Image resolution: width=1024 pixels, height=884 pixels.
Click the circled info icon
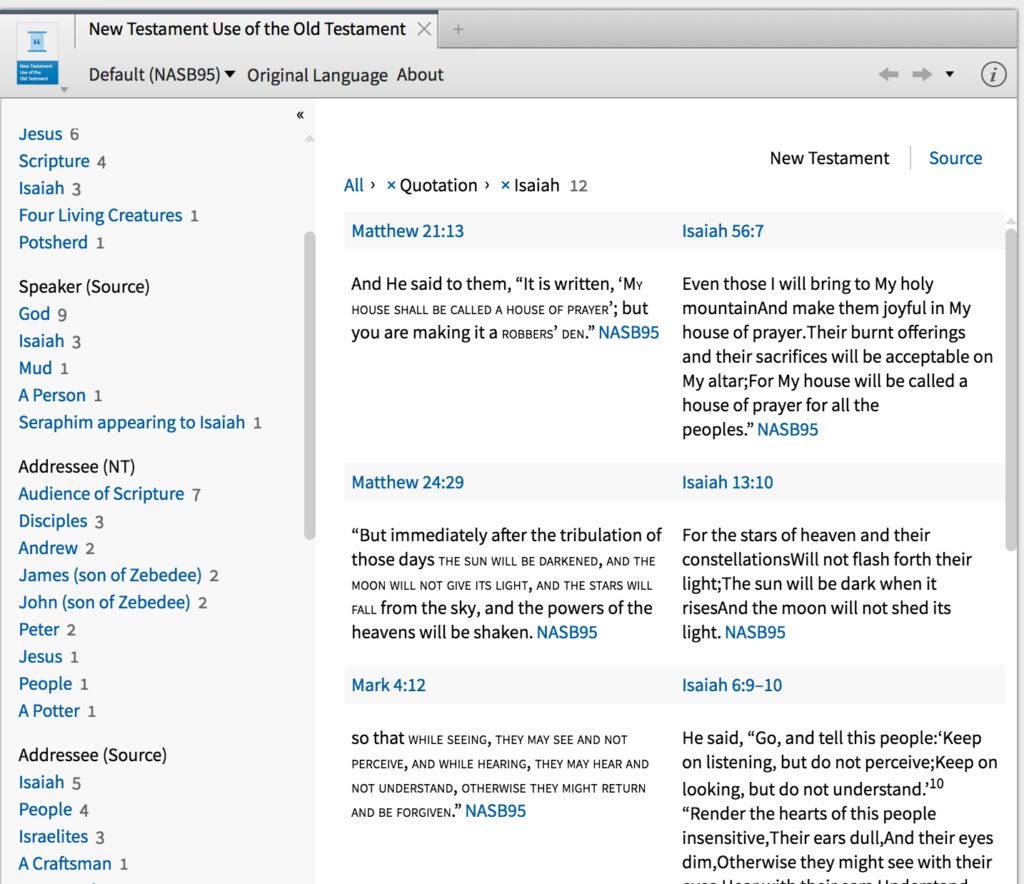click(993, 73)
